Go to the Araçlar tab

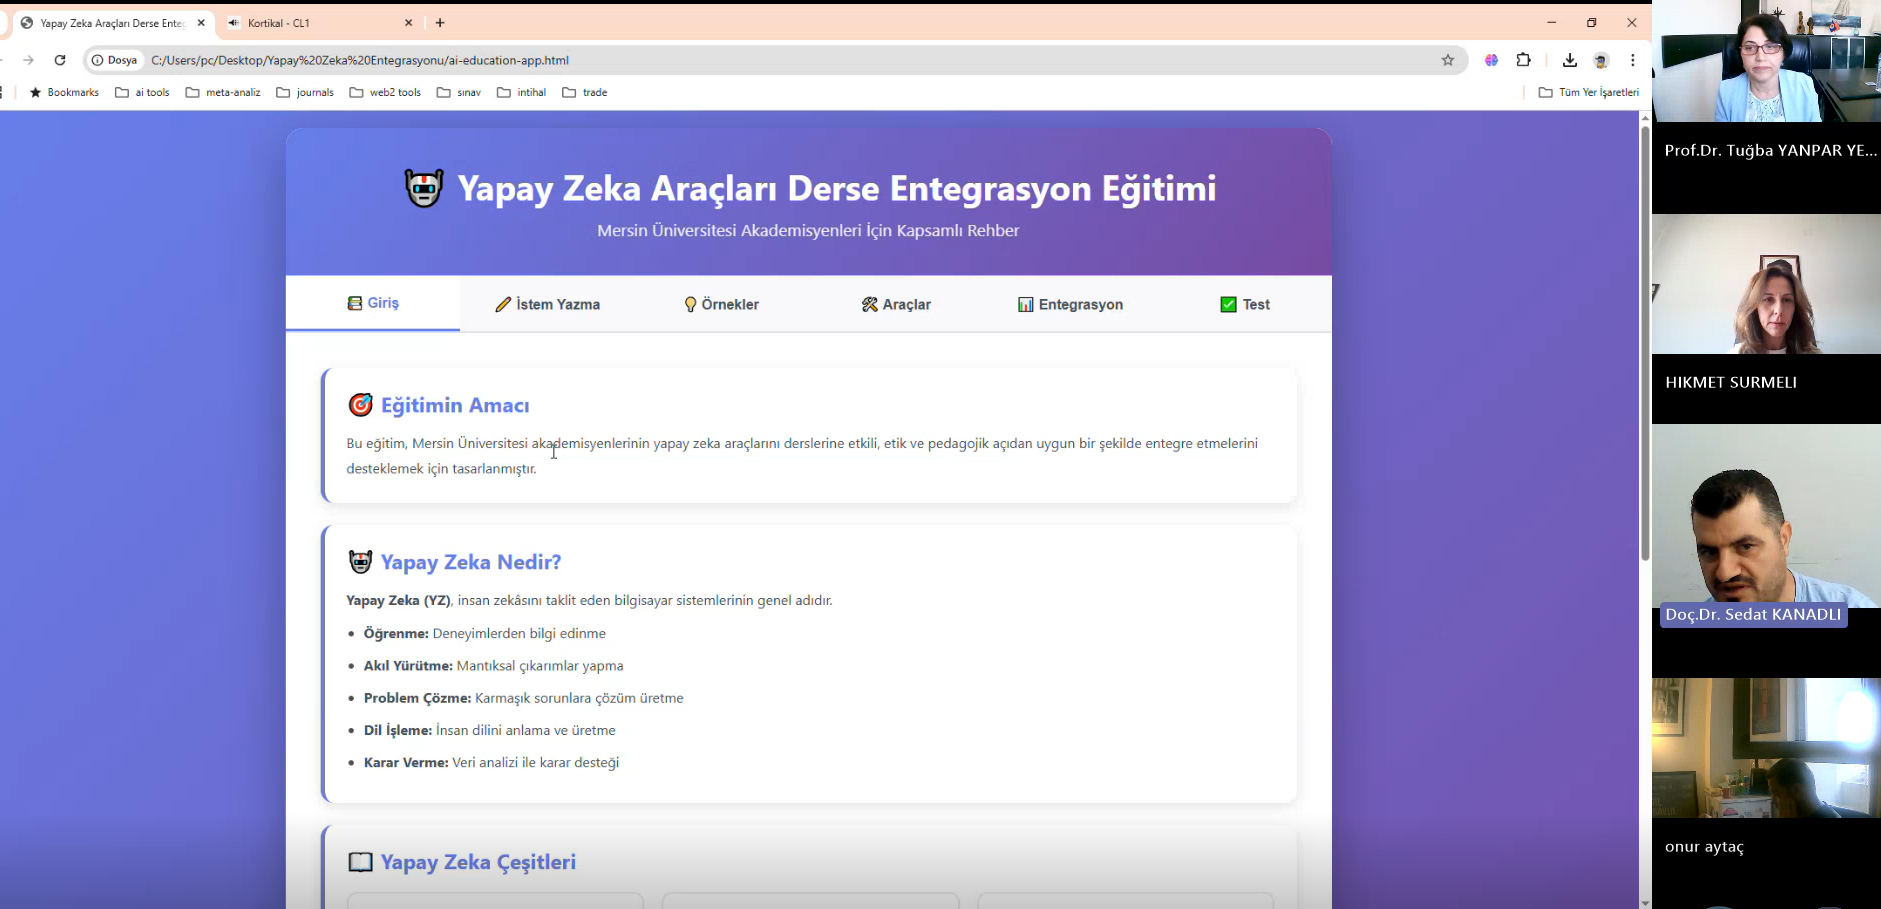pos(896,304)
